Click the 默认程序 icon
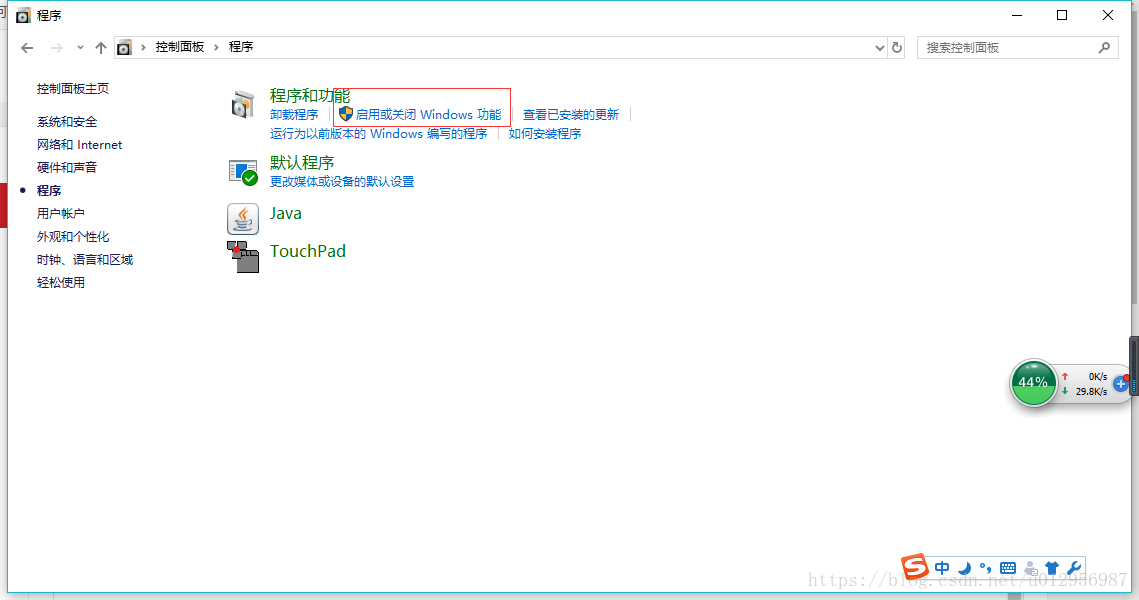The height and width of the screenshot is (600, 1139). (x=243, y=172)
